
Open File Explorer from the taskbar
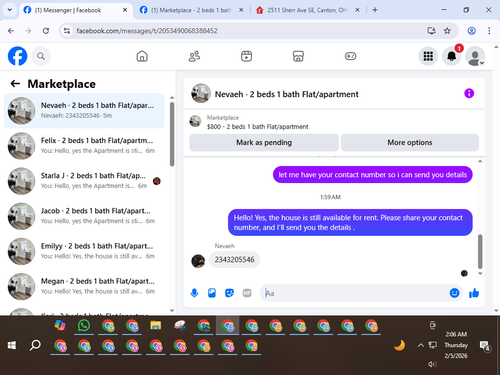[x=156, y=325]
